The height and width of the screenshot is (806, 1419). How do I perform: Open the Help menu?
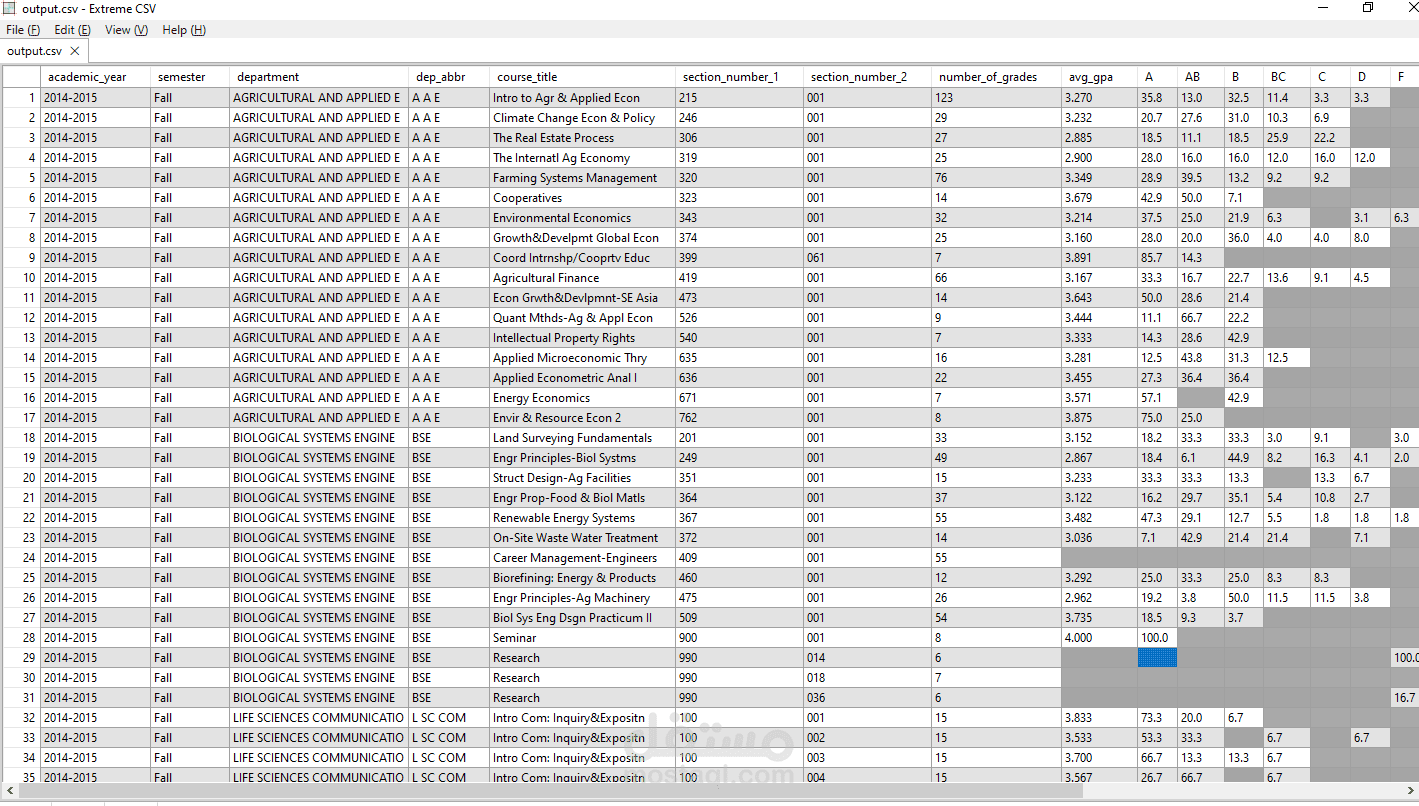(x=184, y=30)
